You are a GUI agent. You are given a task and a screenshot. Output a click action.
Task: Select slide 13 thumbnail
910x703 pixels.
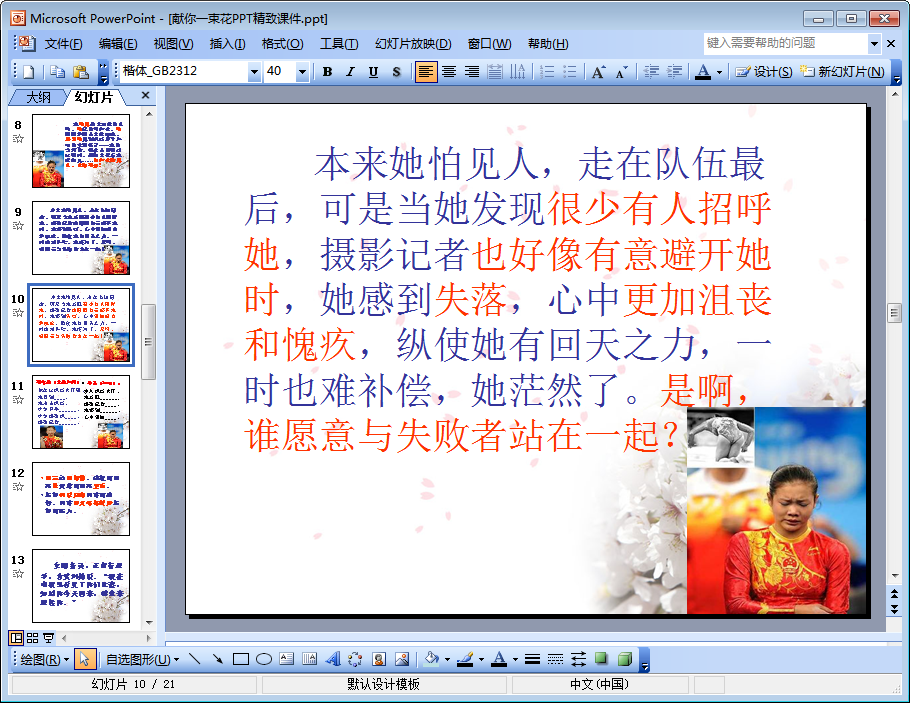tap(81, 586)
